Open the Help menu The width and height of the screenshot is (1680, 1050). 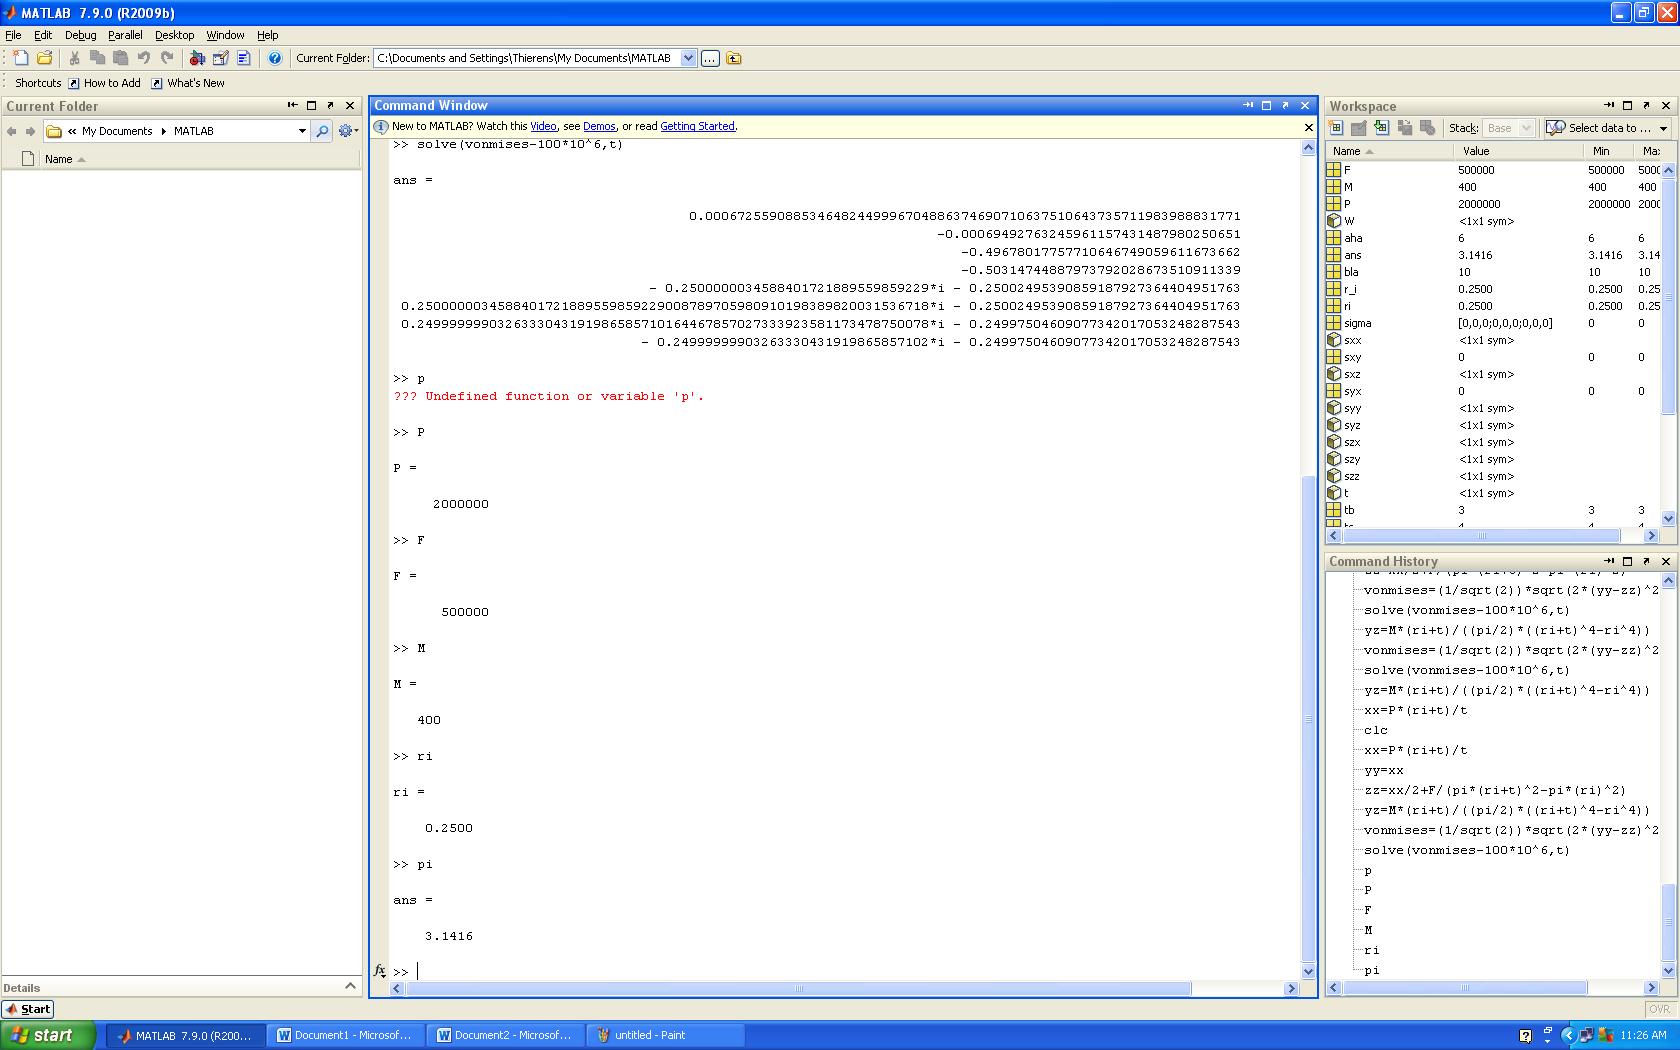click(267, 35)
